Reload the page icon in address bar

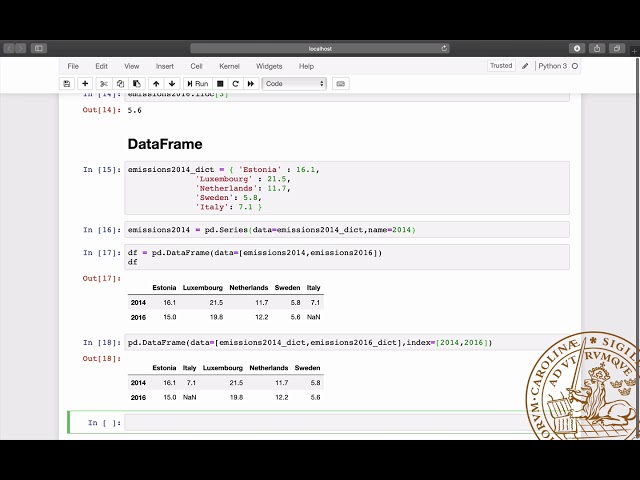click(x=444, y=49)
